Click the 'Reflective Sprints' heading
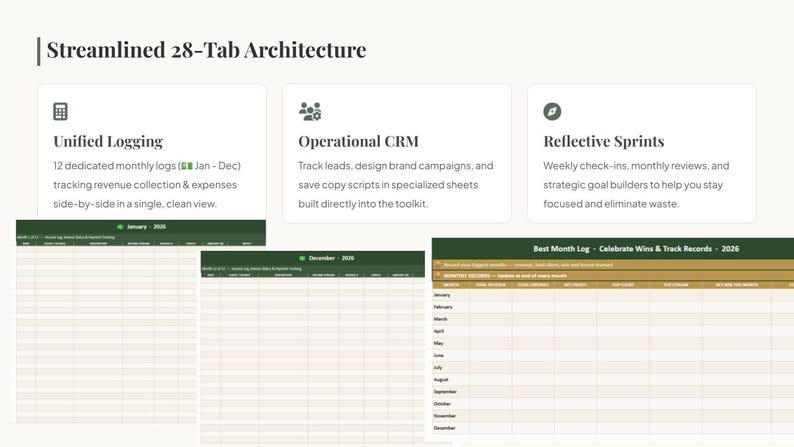 point(604,141)
